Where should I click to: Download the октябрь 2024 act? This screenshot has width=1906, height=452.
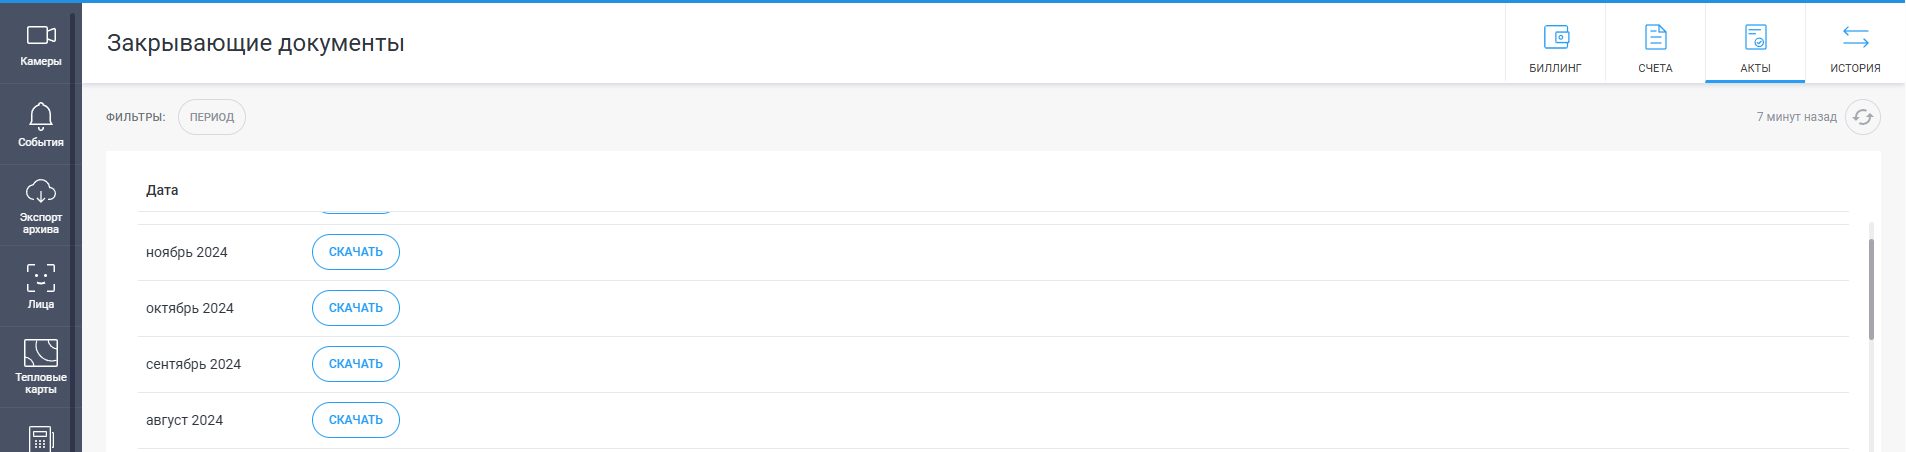click(x=356, y=308)
